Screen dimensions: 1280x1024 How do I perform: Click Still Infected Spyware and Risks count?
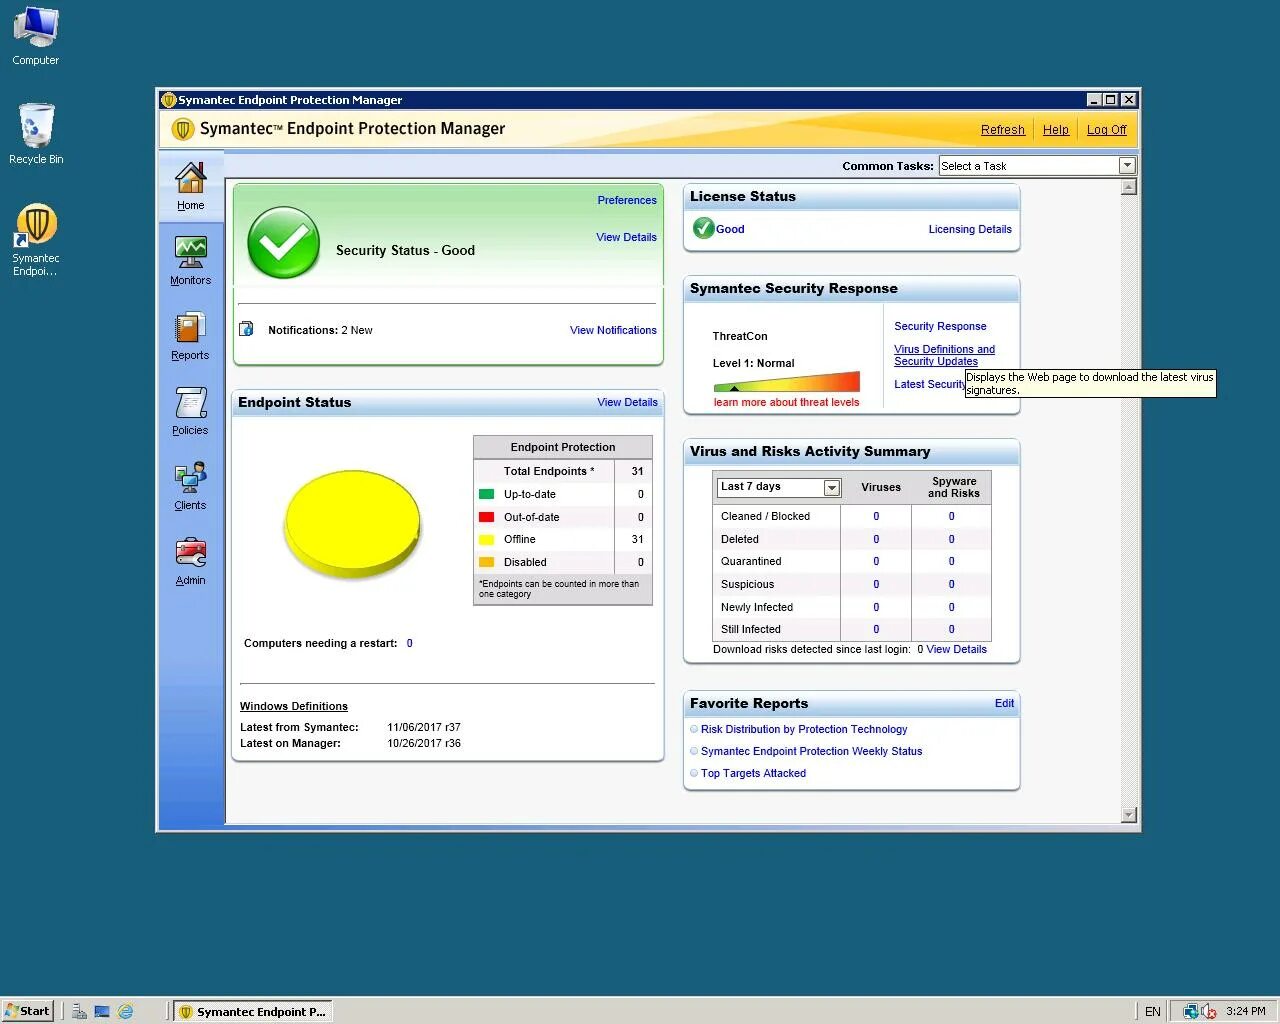(x=951, y=629)
